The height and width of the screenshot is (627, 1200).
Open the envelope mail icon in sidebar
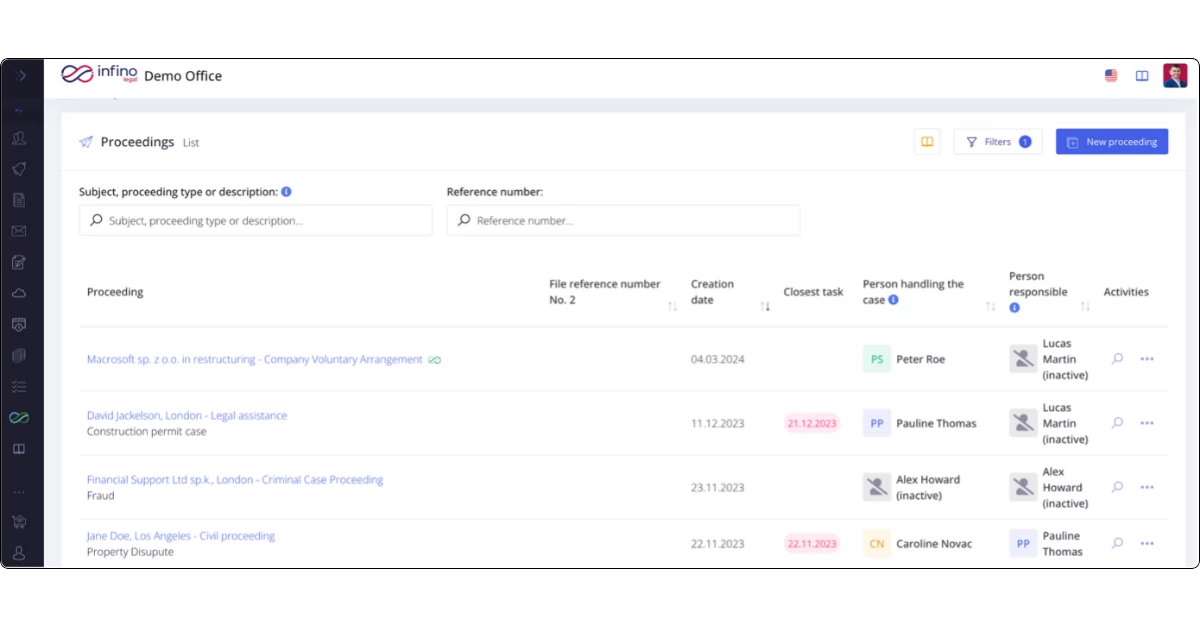tap(19, 231)
